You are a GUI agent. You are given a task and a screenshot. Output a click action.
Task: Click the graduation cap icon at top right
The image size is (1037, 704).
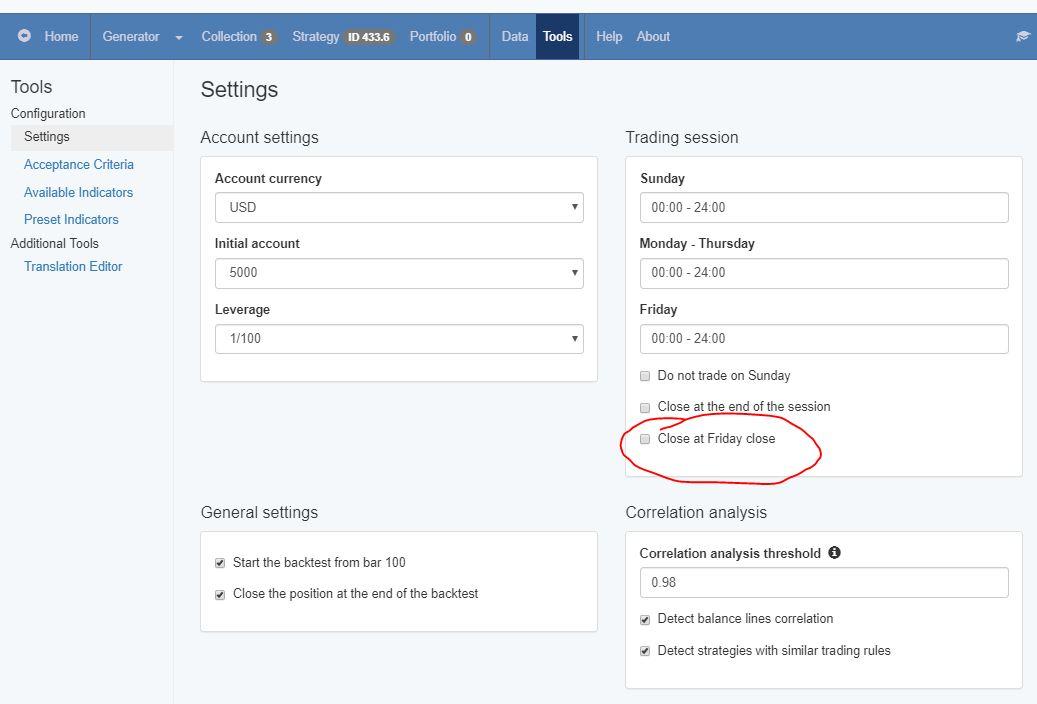point(1022,36)
